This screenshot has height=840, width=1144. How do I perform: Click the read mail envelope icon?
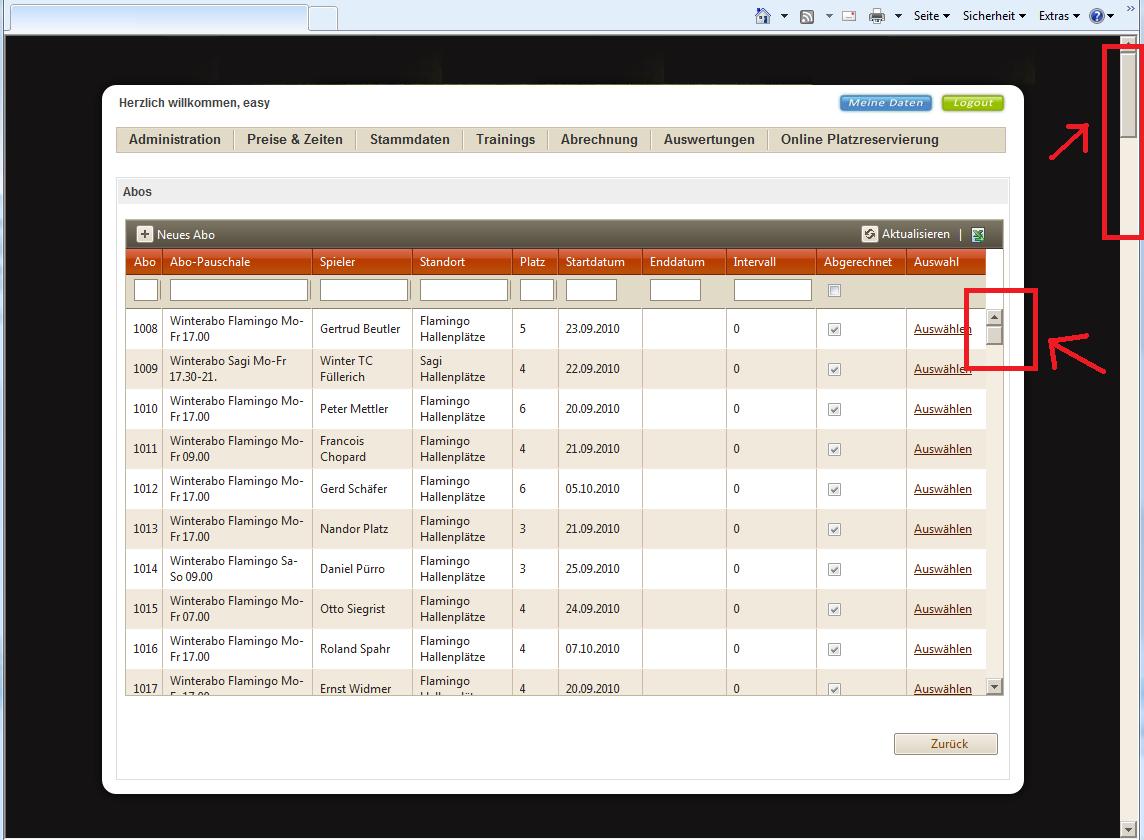(x=849, y=15)
